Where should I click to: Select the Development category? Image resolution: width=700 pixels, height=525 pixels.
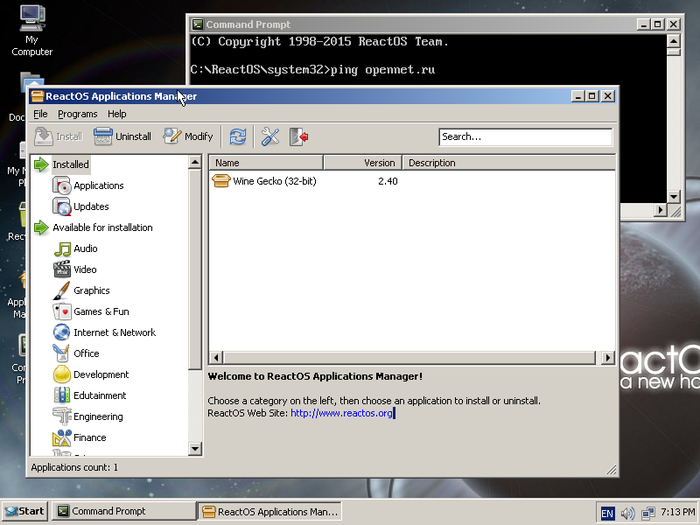point(101,374)
